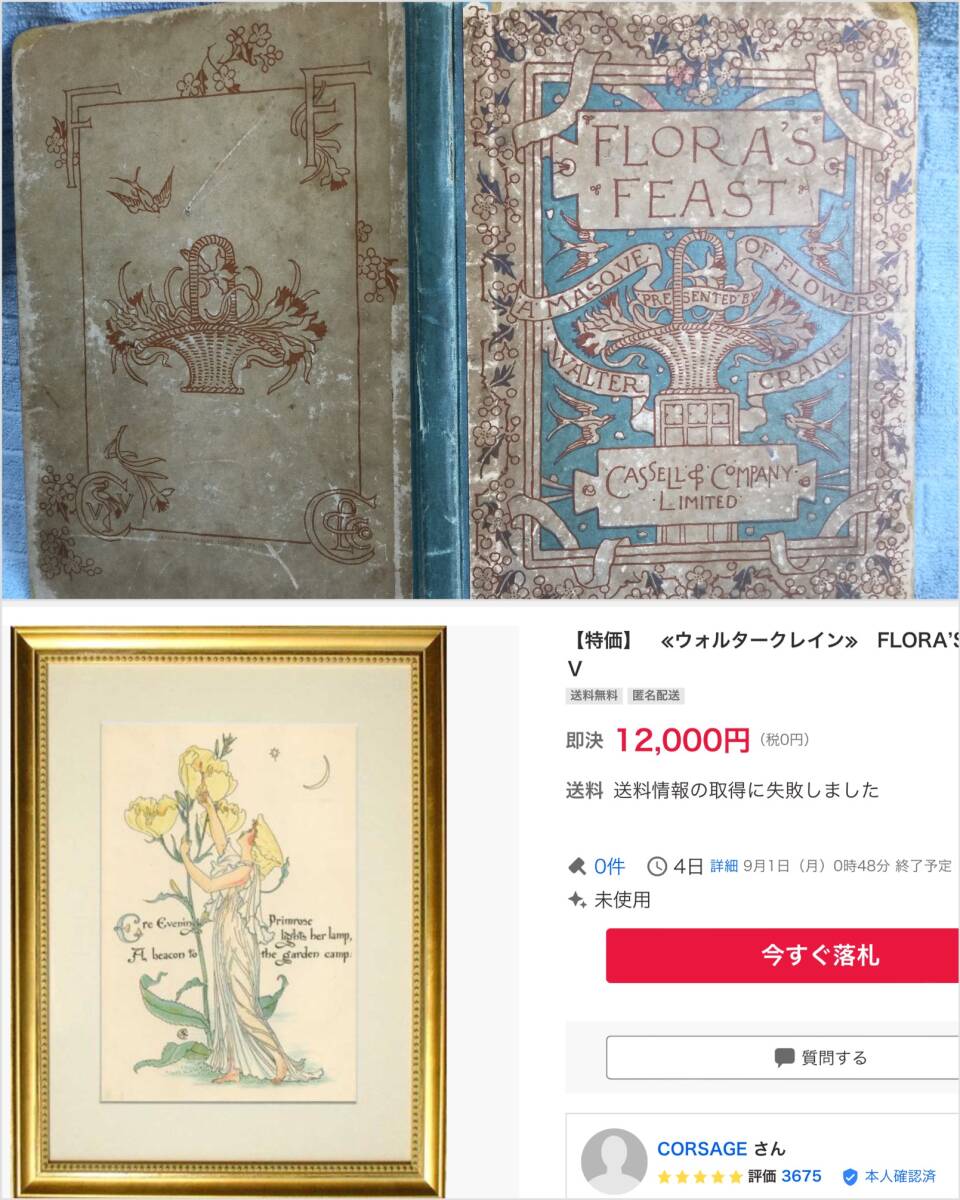Open the CORSAGE seller profile link
The width and height of the screenshot is (960, 1200).
[702, 1149]
